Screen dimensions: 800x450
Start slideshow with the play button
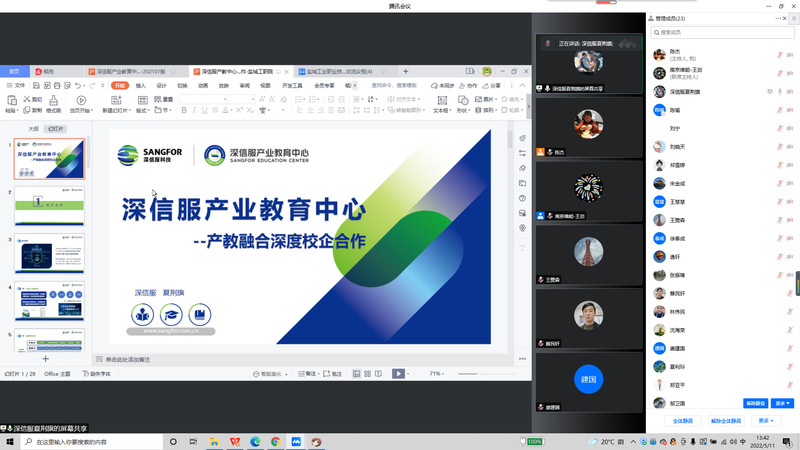pyautogui.click(x=398, y=374)
